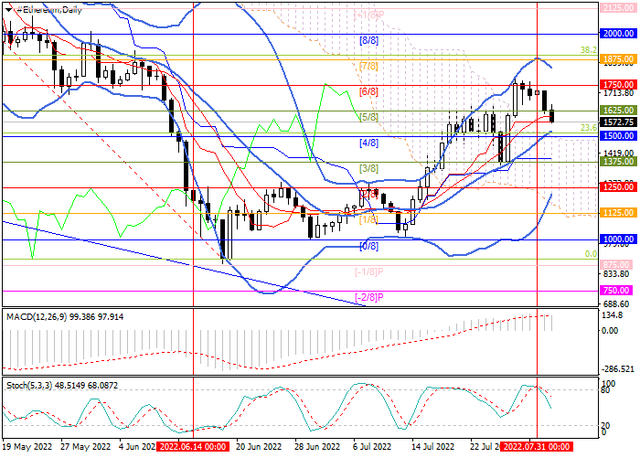
Task: Click the magenta 750.00 price label
Action: pos(614,290)
